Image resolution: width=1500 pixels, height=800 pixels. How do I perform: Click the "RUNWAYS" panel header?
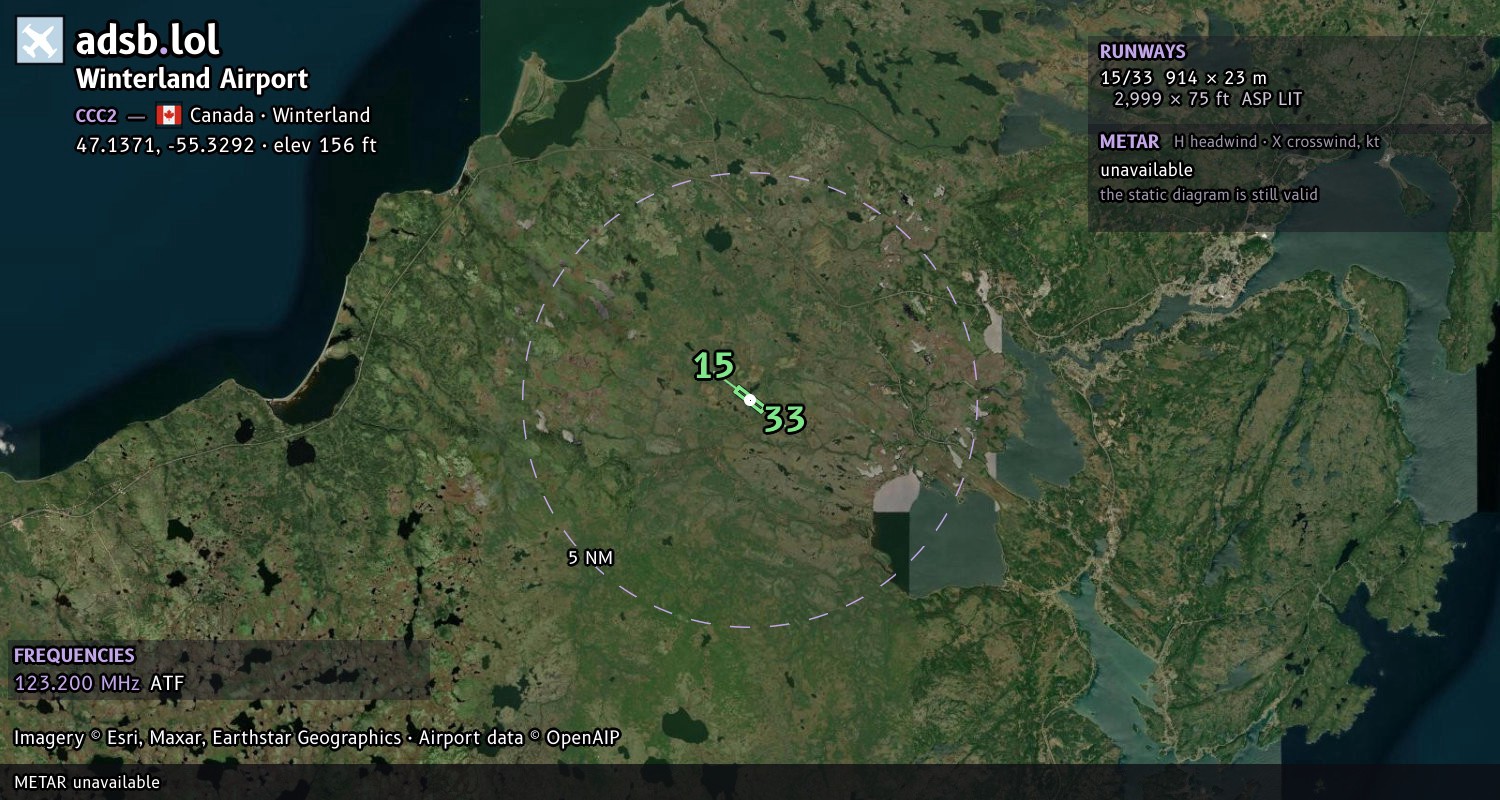tap(1142, 52)
